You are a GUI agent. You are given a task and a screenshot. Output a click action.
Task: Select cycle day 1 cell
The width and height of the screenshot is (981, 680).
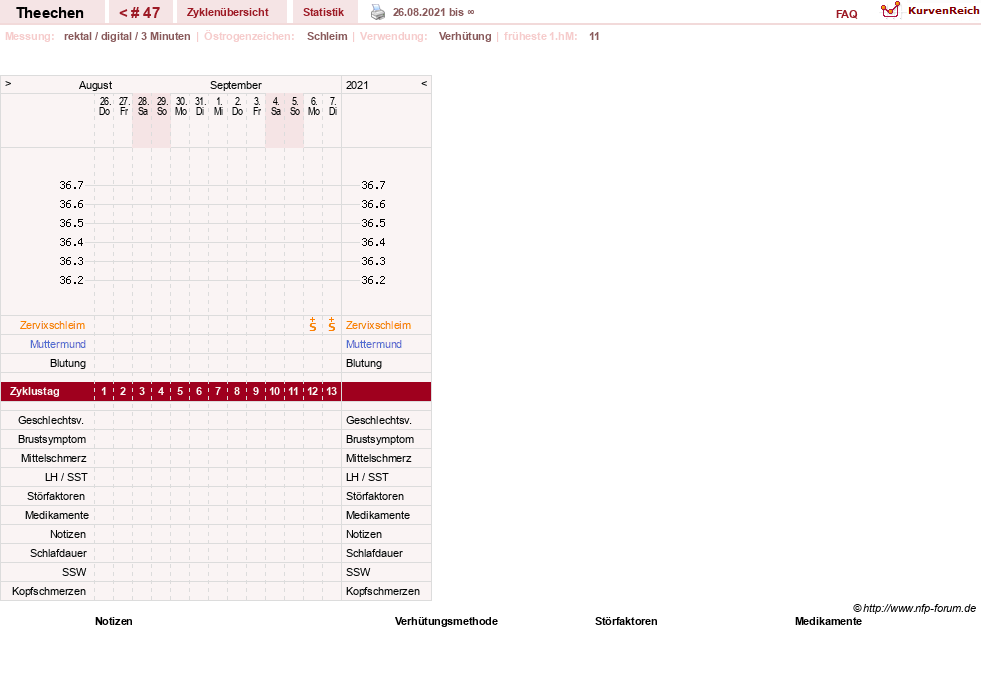pos(104,392)
